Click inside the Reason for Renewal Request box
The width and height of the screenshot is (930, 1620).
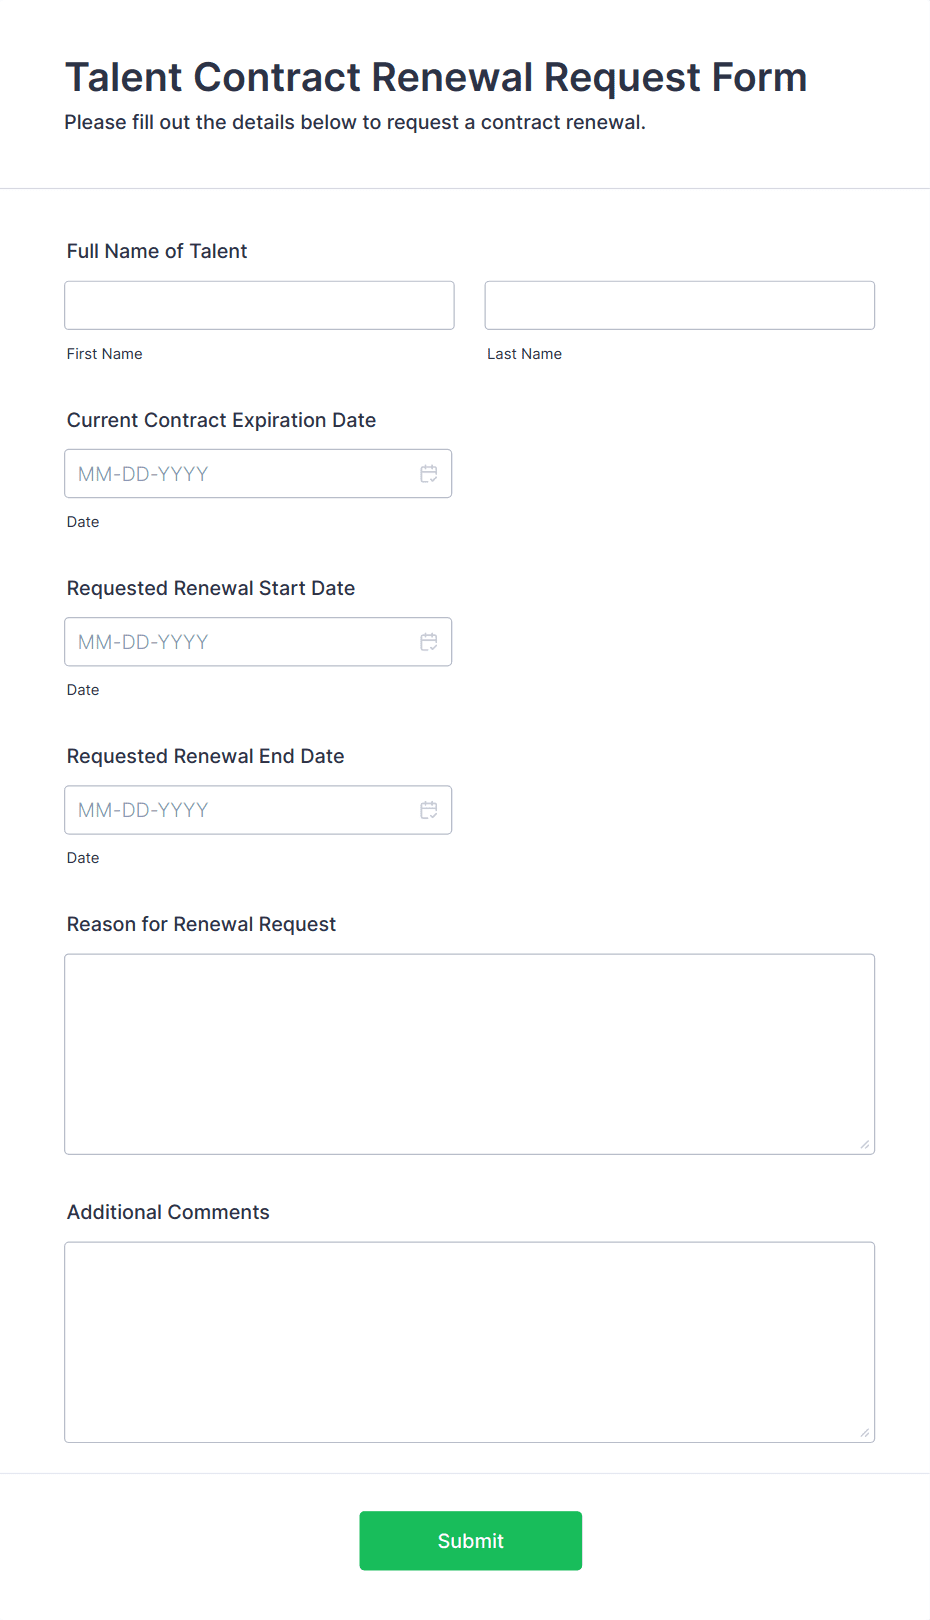[x=469, y=1050]
